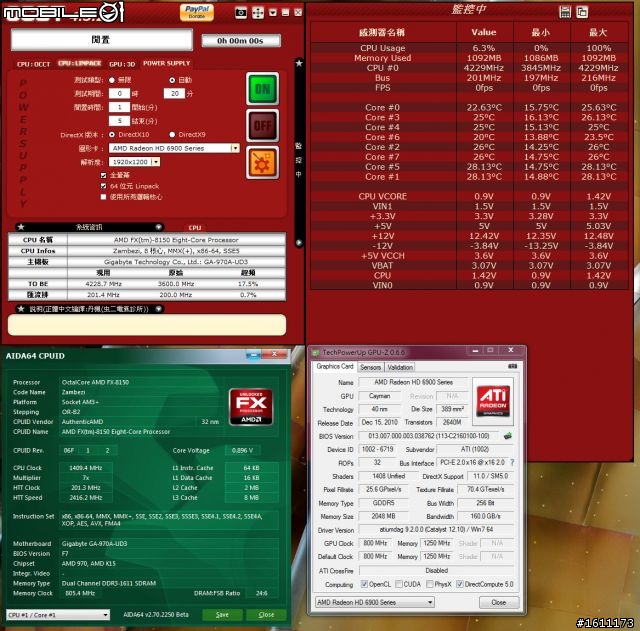Switch to the CPU:OCCT tab
This screenshot has width=640, height=631.
tap(33, 64)
